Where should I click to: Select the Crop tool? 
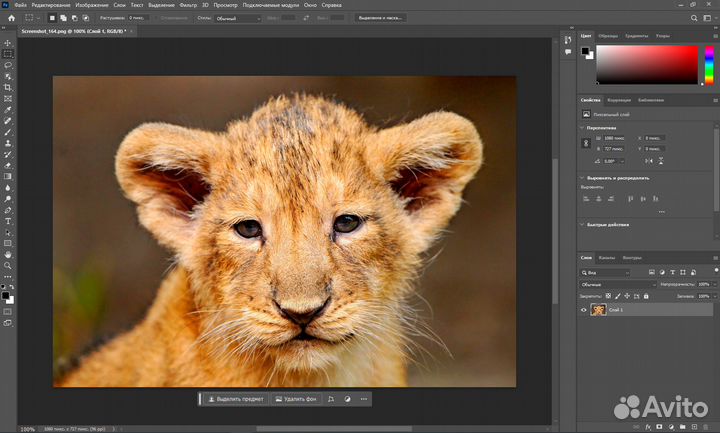(8, 87)
